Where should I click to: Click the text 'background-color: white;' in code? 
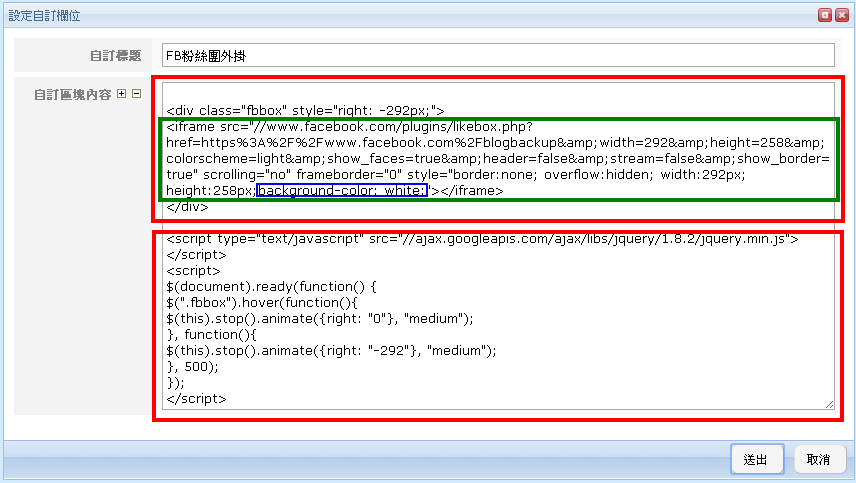pos(342,190)
